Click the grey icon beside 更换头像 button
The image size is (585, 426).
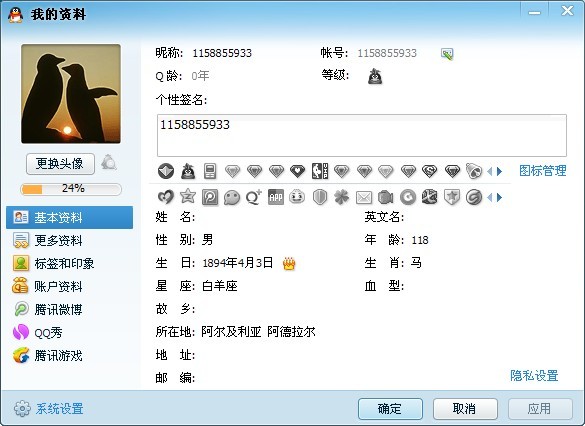[109, 163]
